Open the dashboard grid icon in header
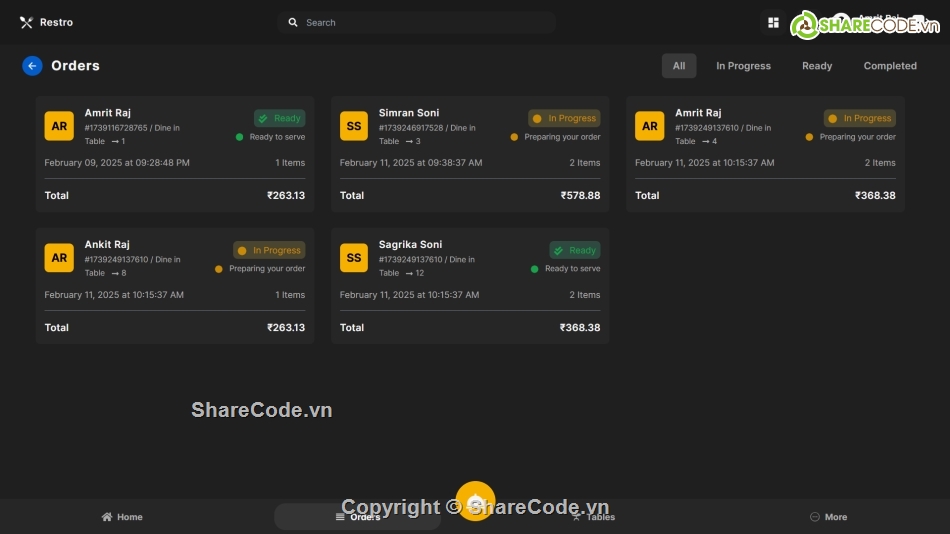Screen dimensions: 950x534 773,22
